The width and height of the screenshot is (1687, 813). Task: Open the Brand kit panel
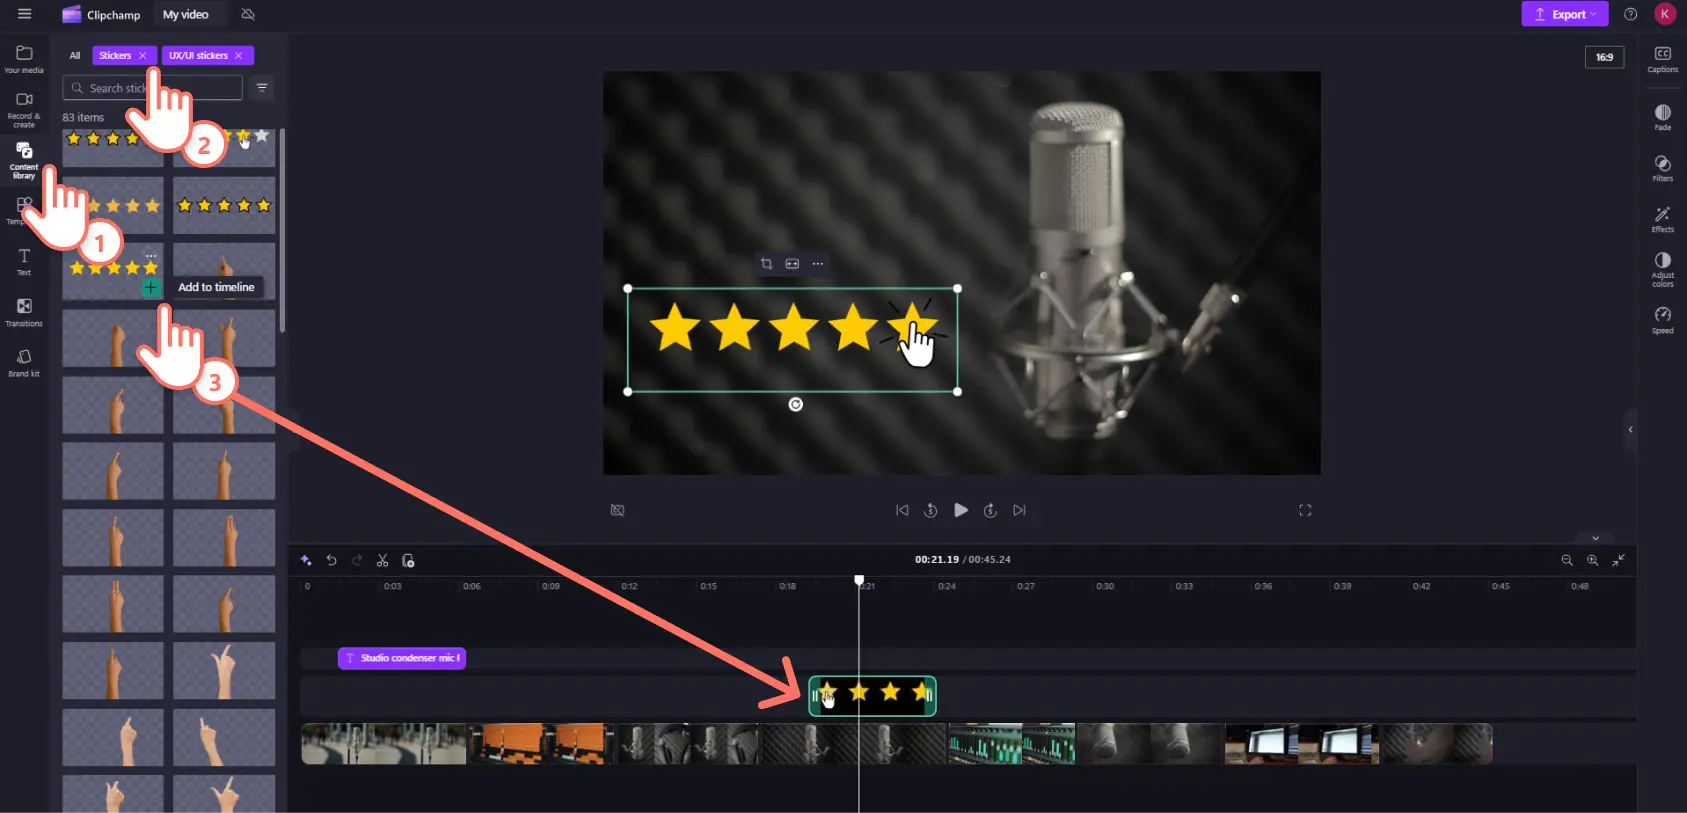click(x=24, y=361)
